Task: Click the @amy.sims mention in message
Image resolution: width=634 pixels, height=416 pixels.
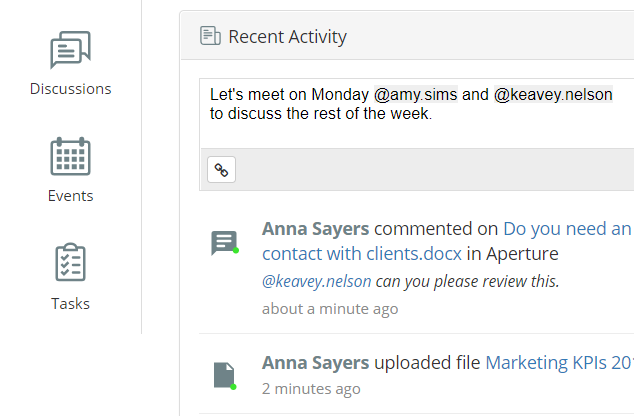Action: click(x=415, y=94)
